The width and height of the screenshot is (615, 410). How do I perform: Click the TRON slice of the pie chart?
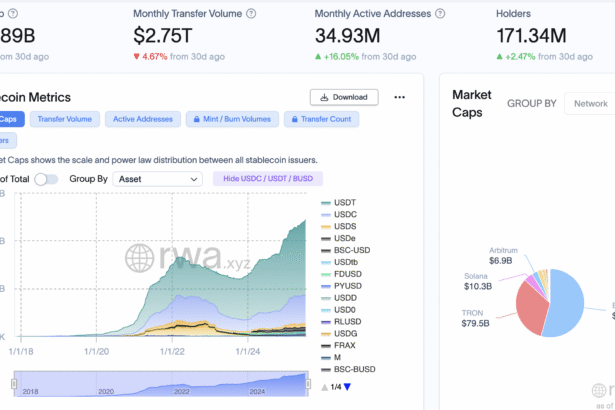[542, 310]
